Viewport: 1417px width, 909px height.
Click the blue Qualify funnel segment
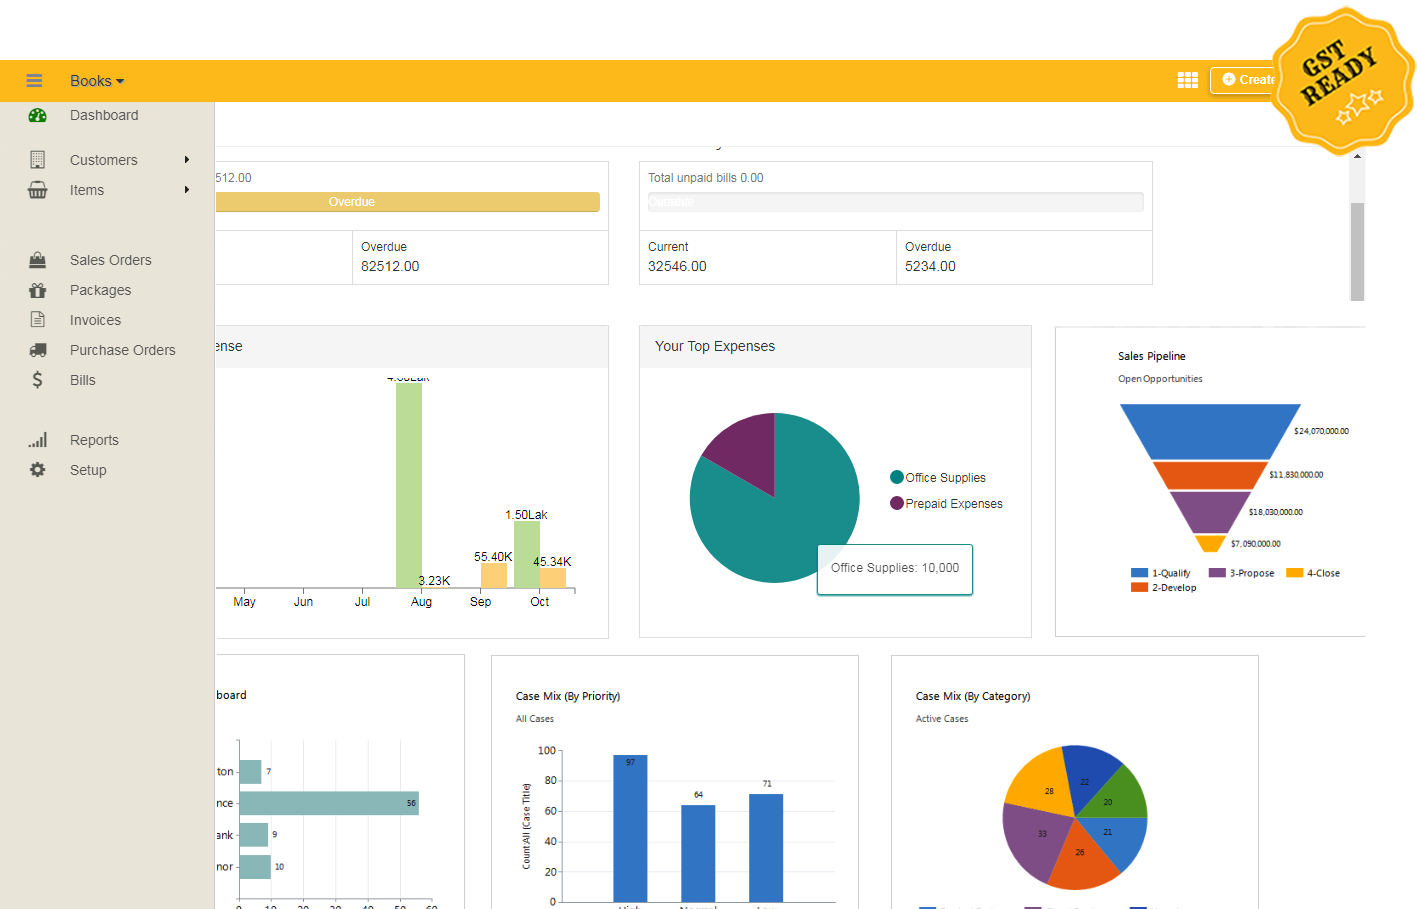[x=1210, y=431]
